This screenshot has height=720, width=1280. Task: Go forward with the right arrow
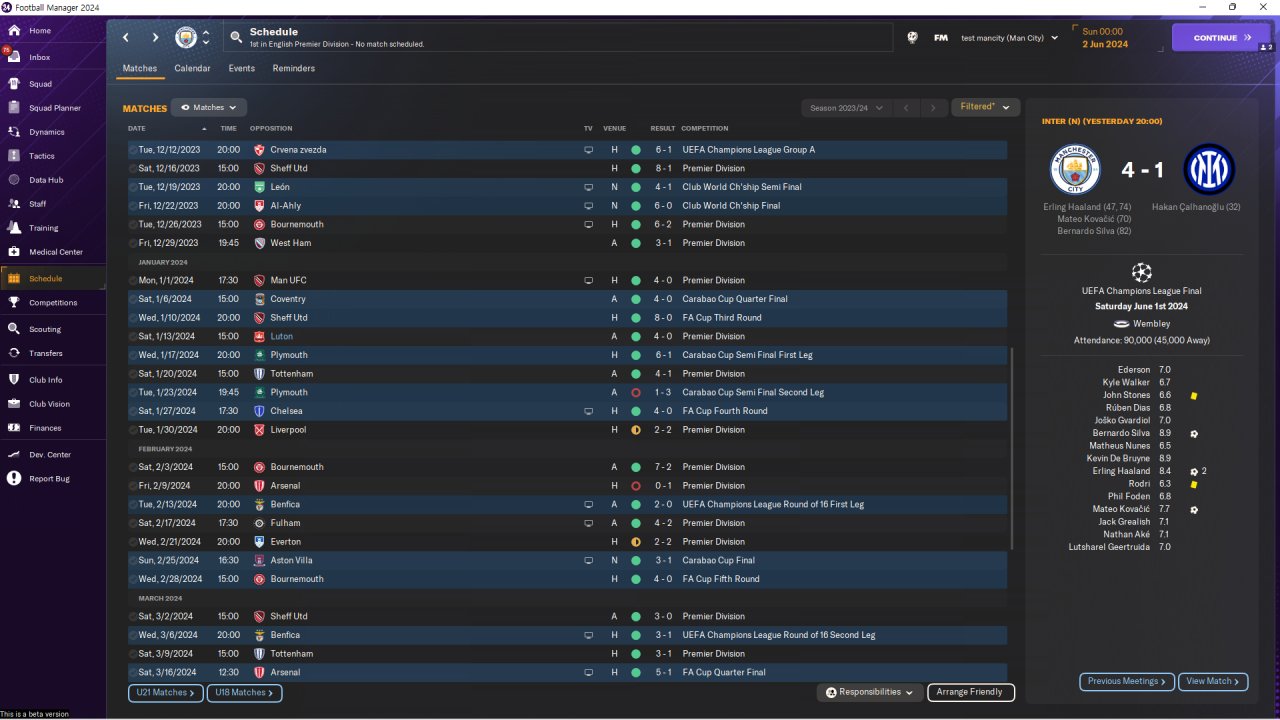pyautogui.click(x=155, y=38)
